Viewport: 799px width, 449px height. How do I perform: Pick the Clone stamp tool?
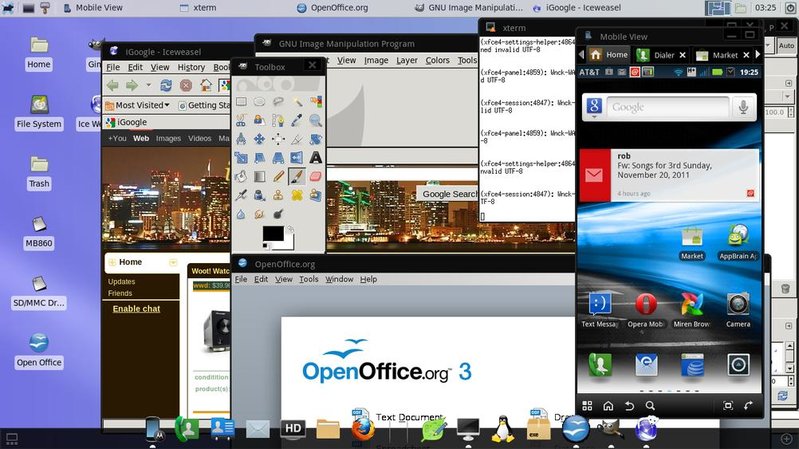tap(278, 195)
